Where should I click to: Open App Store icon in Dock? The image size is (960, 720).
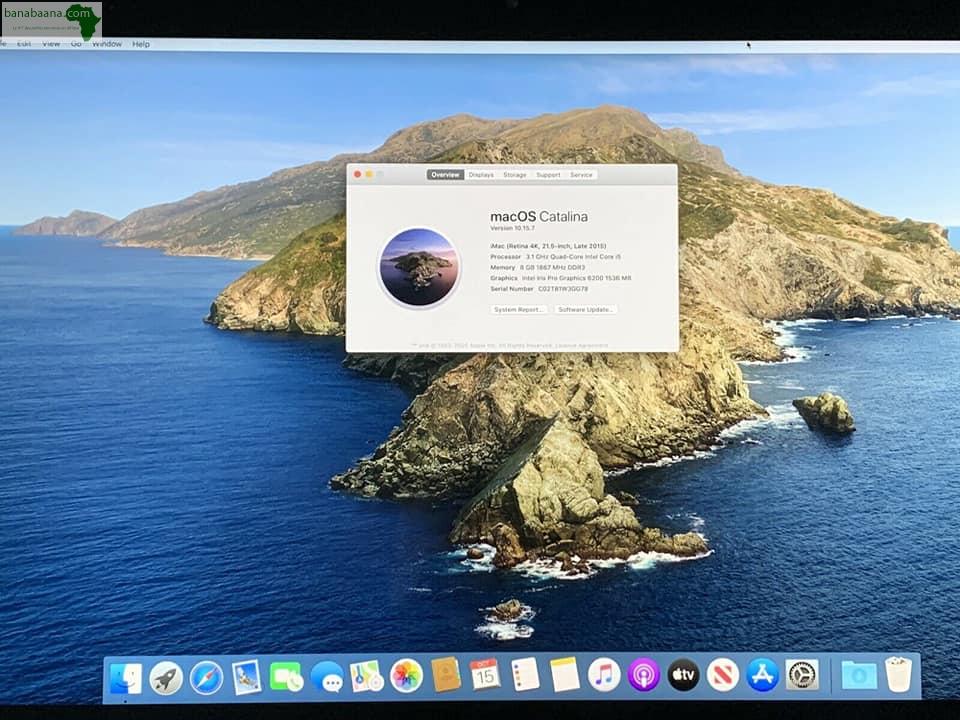(x=762, y=675)
